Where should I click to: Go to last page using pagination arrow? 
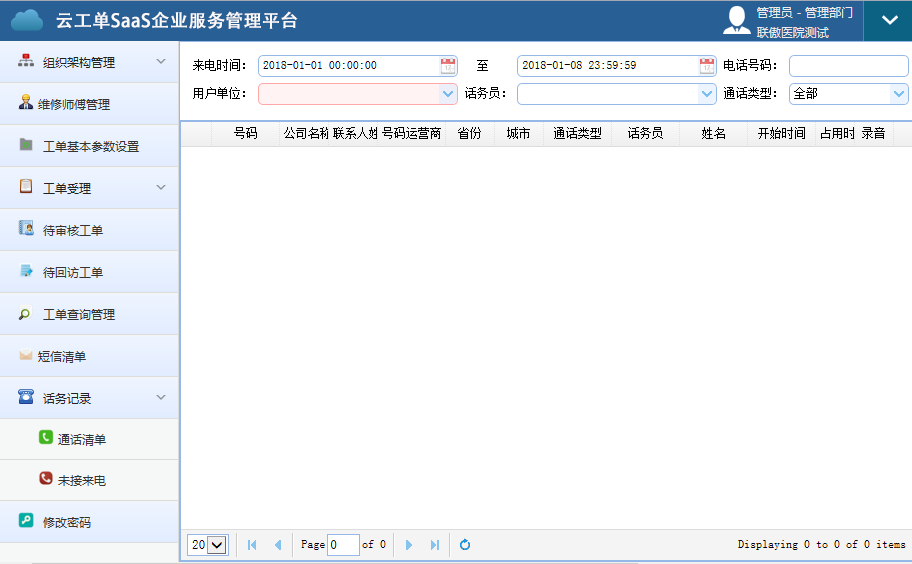pos(435,545)
